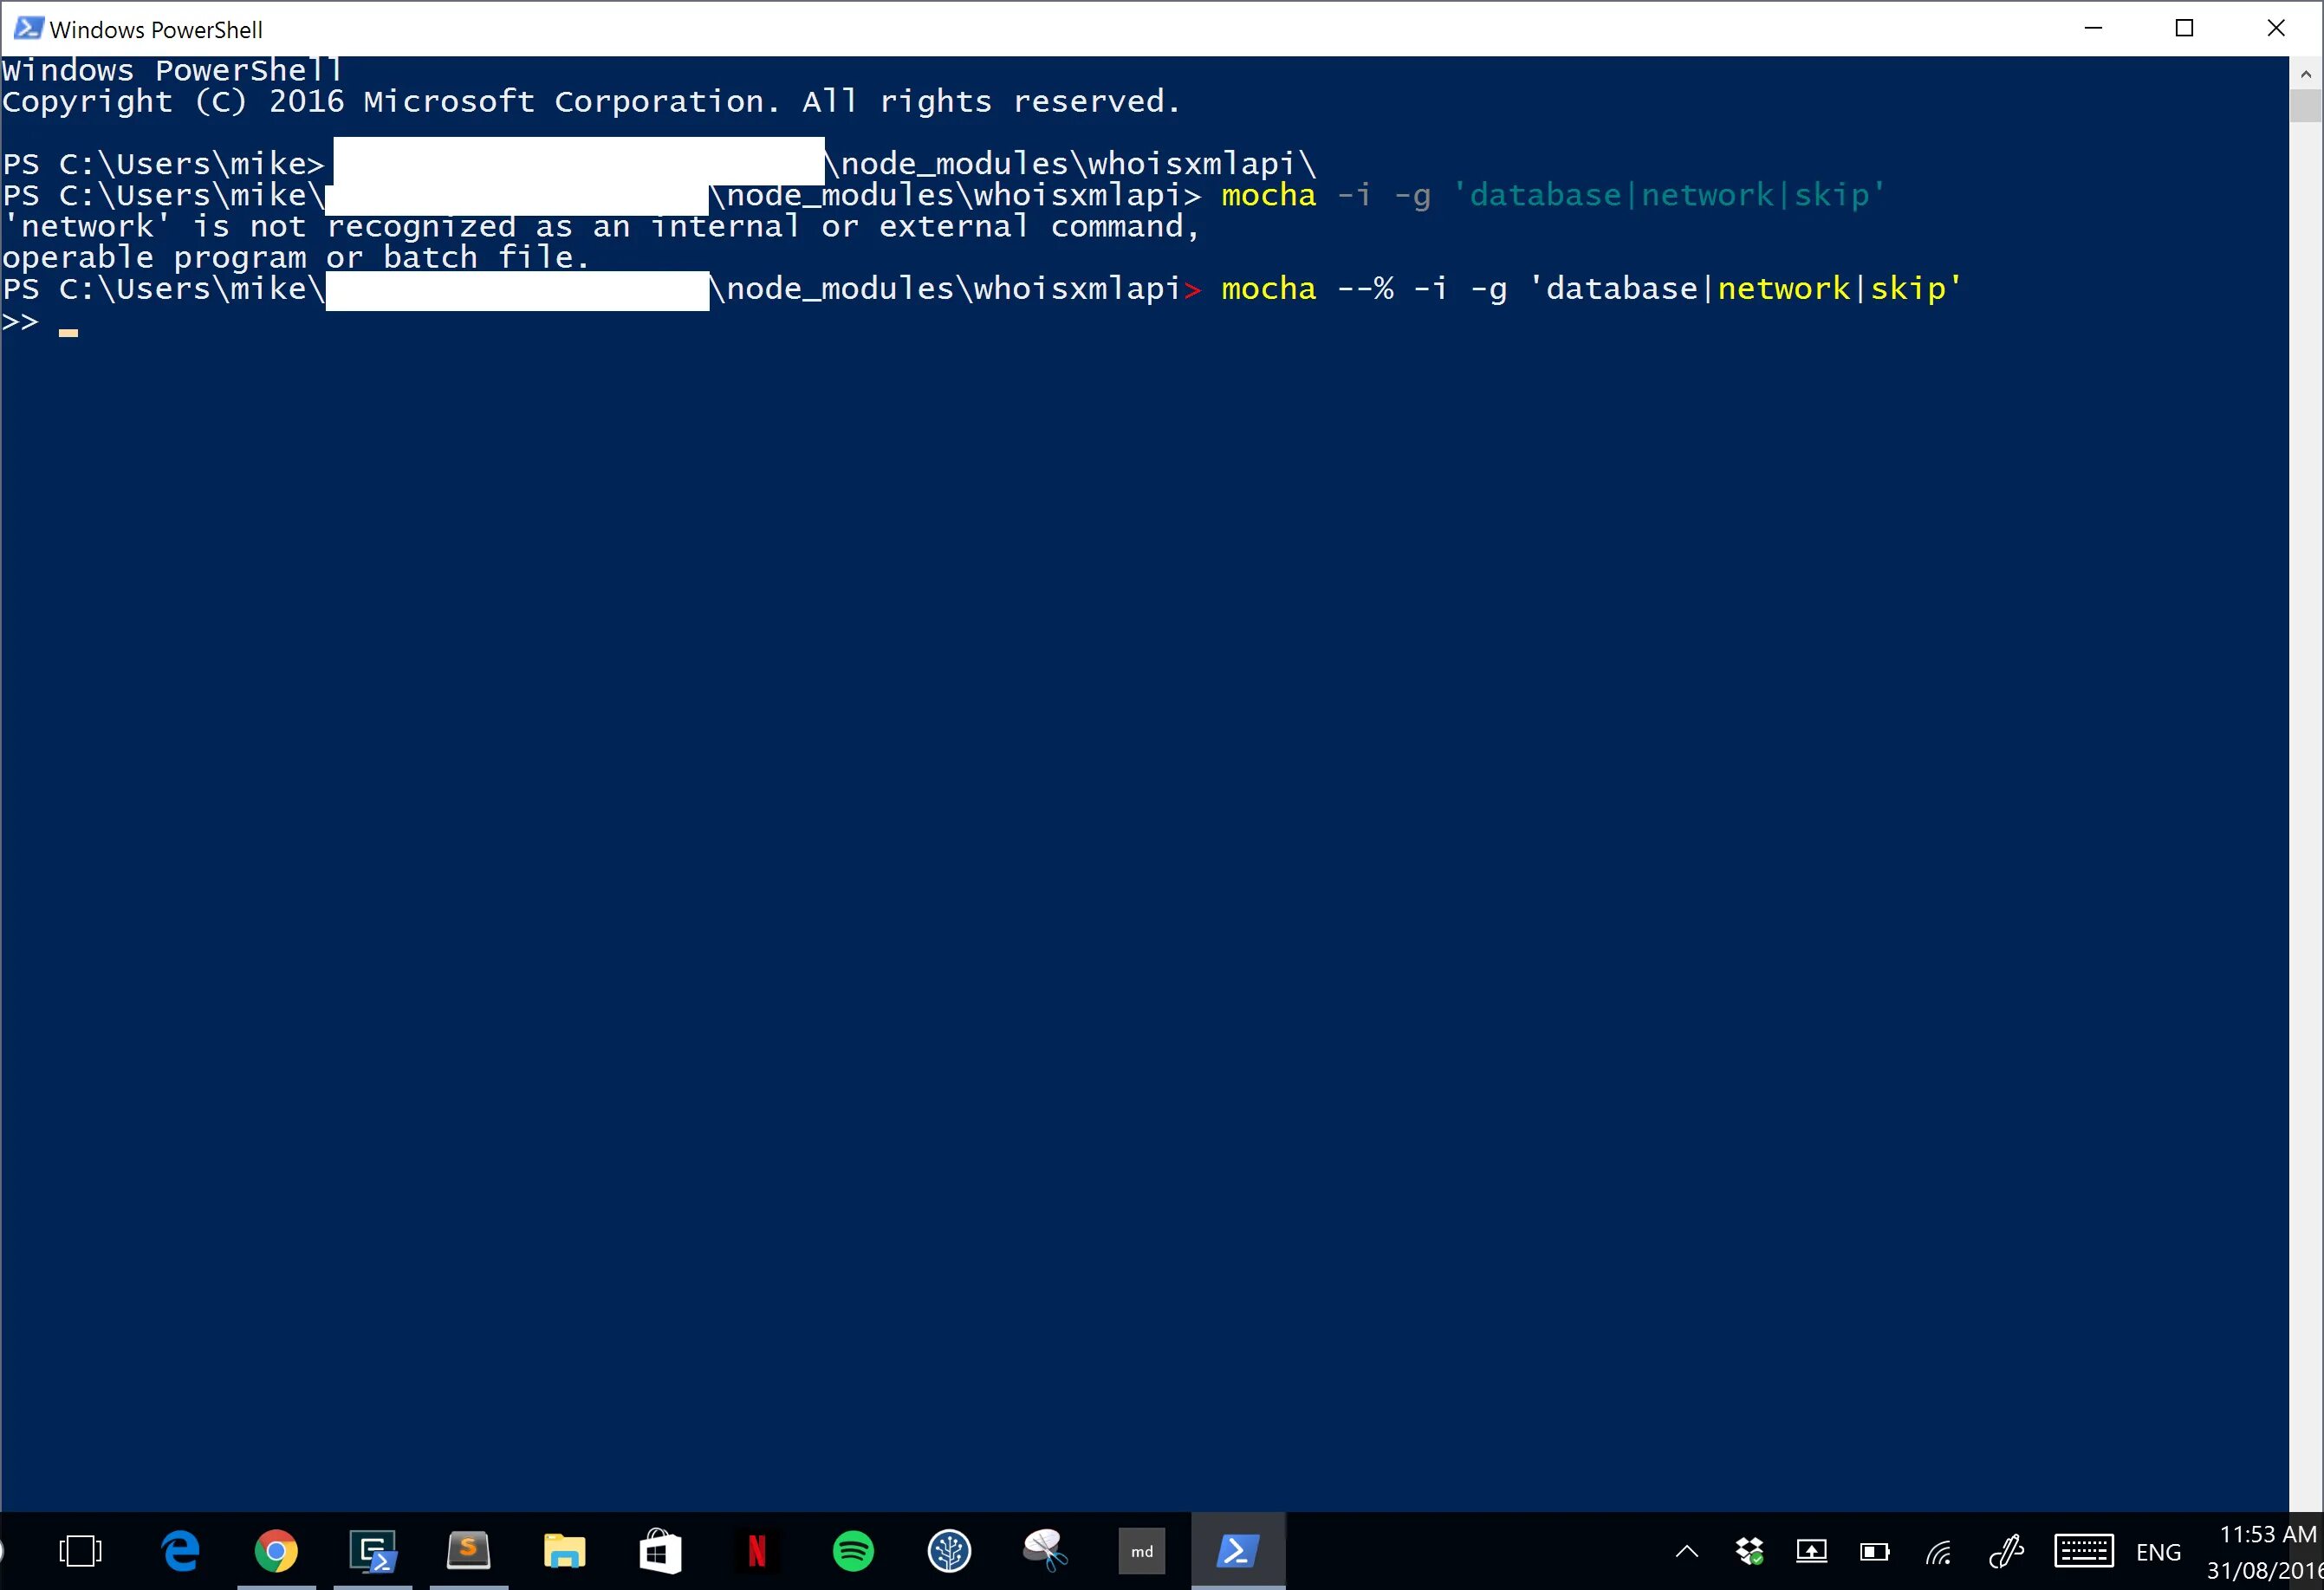
Task: Open File Explorer from taskbar
Action: (x=564, y=1551)
